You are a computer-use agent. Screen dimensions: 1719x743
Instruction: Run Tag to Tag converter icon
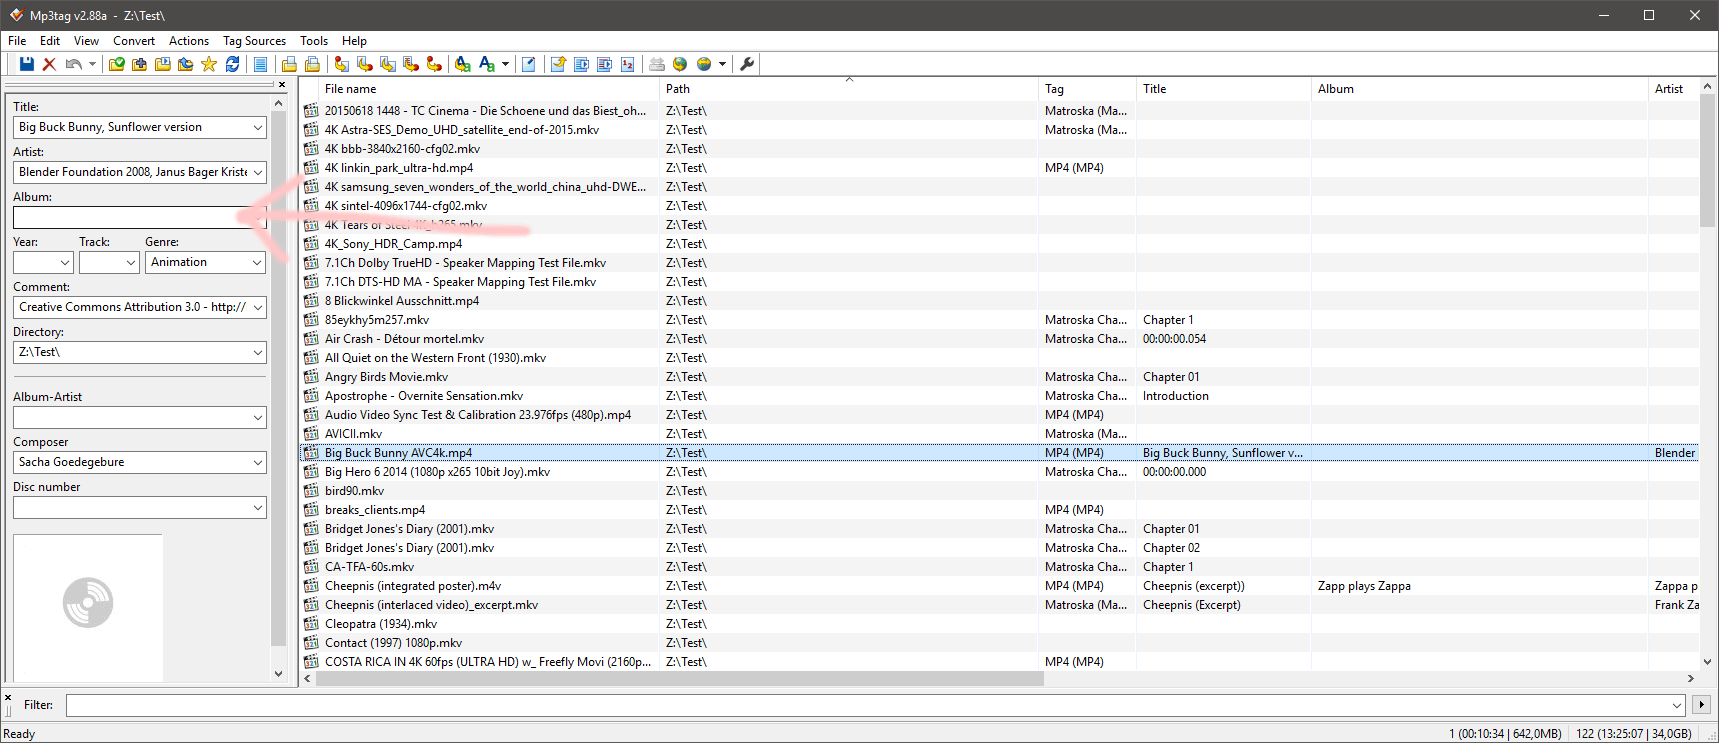point(434,64)
